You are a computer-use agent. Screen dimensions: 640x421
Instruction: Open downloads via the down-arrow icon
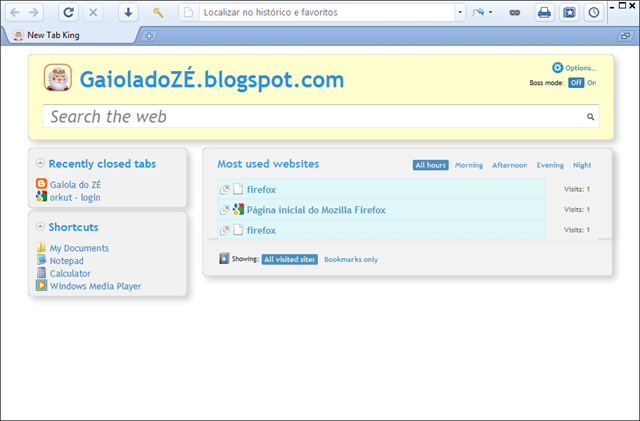tap(128, 13)
